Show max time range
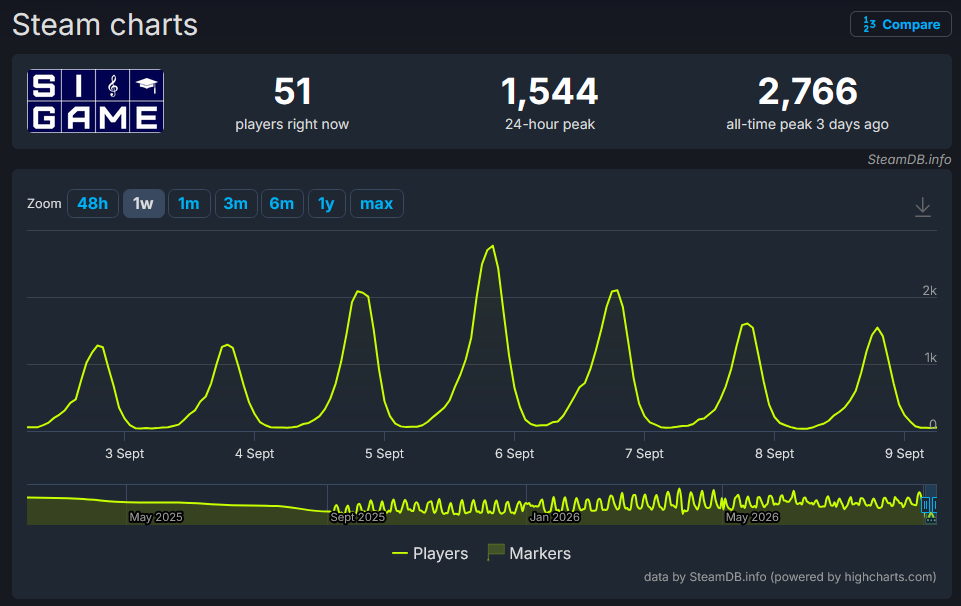961x606 pixels. tap(376, 203)
